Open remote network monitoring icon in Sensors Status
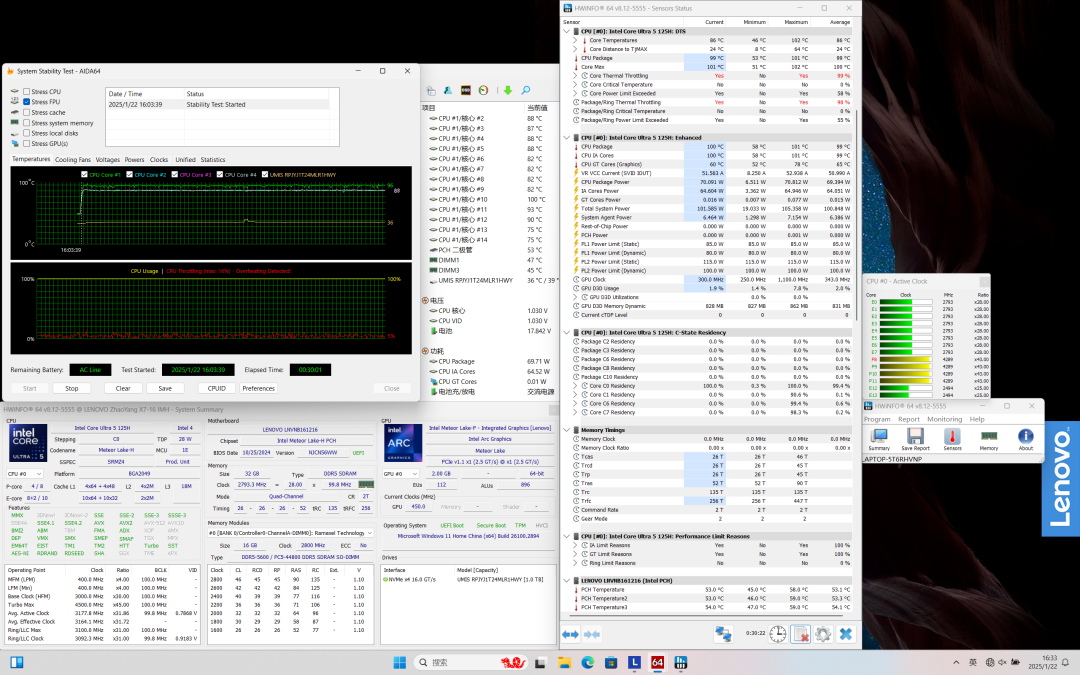1080x675 pixels. coord(723,634)
